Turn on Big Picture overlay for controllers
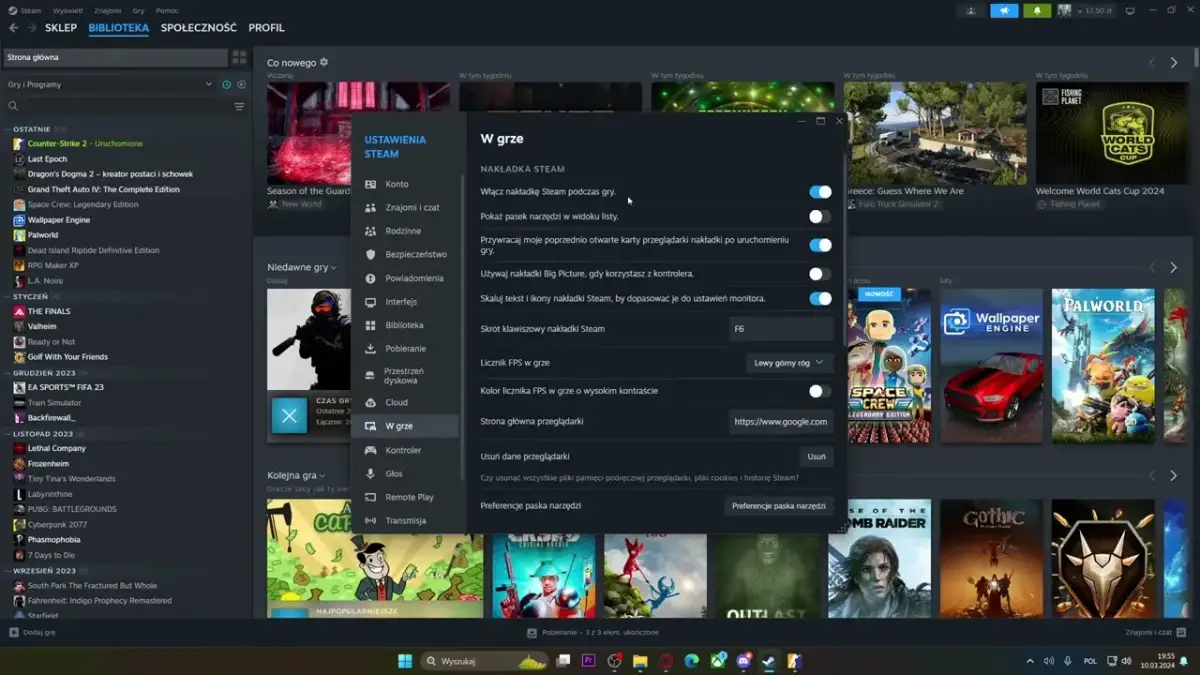This screenshot has width=1200, height=675. click(818, 273)
